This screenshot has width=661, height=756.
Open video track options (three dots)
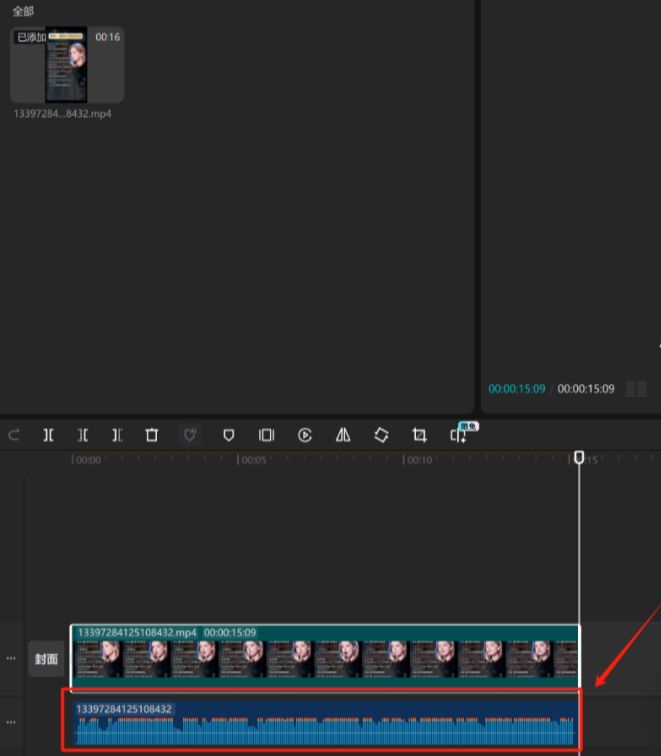(12, 659)
